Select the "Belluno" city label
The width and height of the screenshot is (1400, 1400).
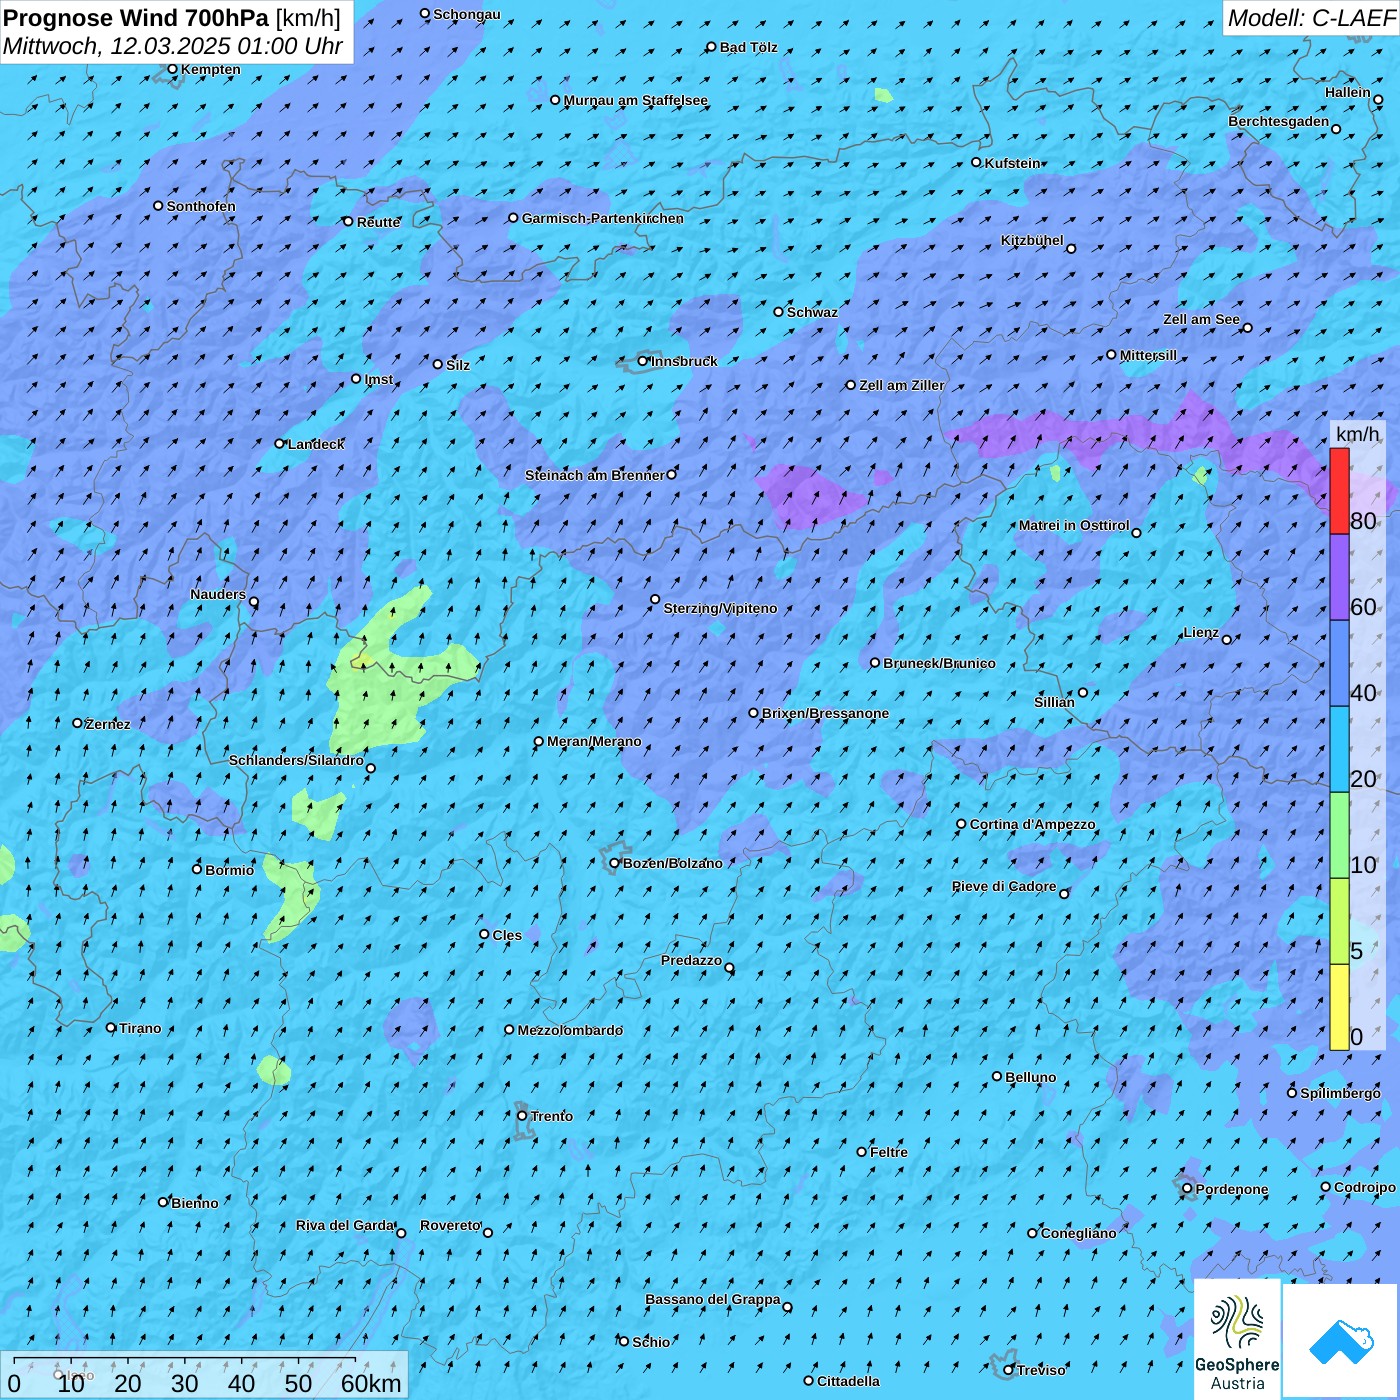(1031, 1077)
